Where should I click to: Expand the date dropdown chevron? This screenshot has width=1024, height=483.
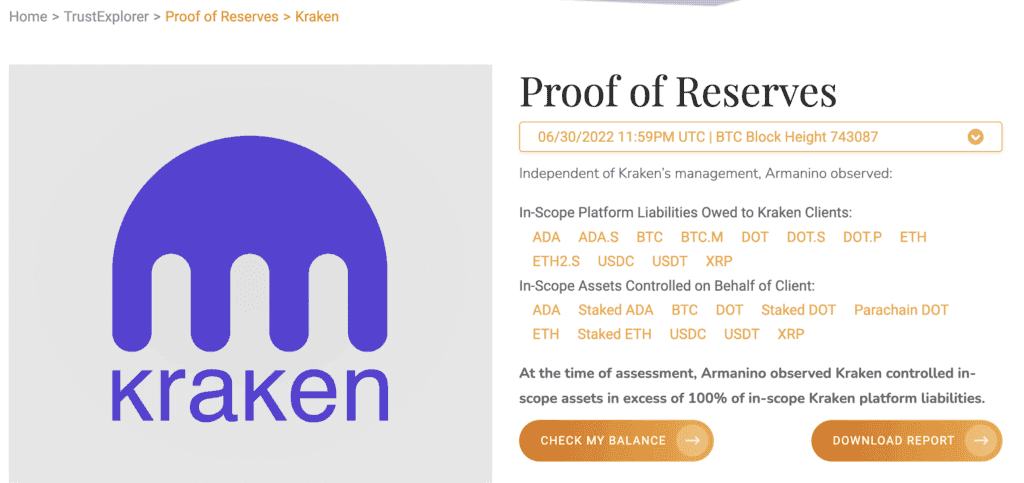coord(976,137)
